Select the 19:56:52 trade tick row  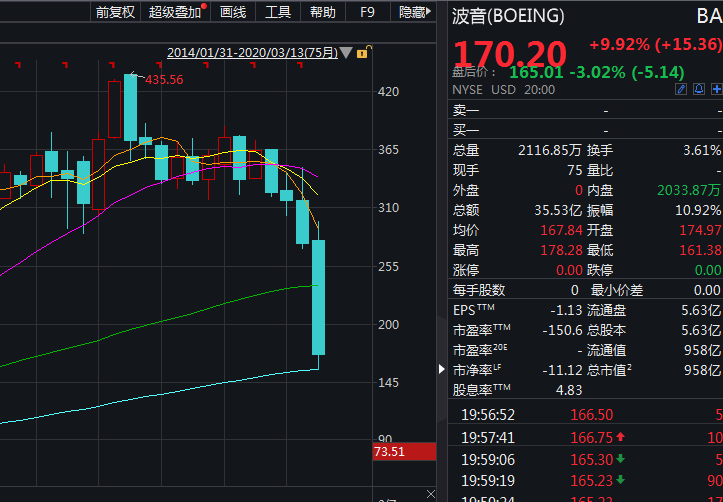(585, 415)
